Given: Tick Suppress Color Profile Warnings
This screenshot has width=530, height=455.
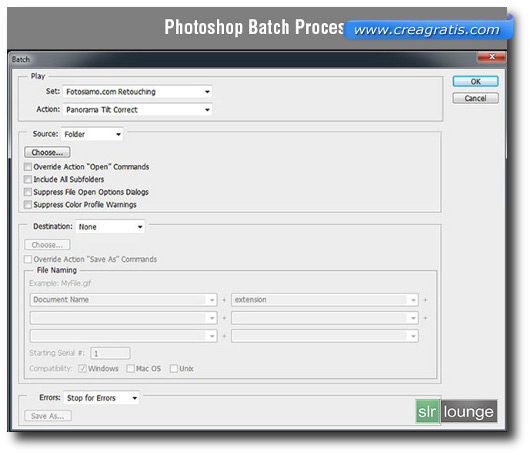Looking at the screenshot, I should pyautogui.click(x=28, y=205).
